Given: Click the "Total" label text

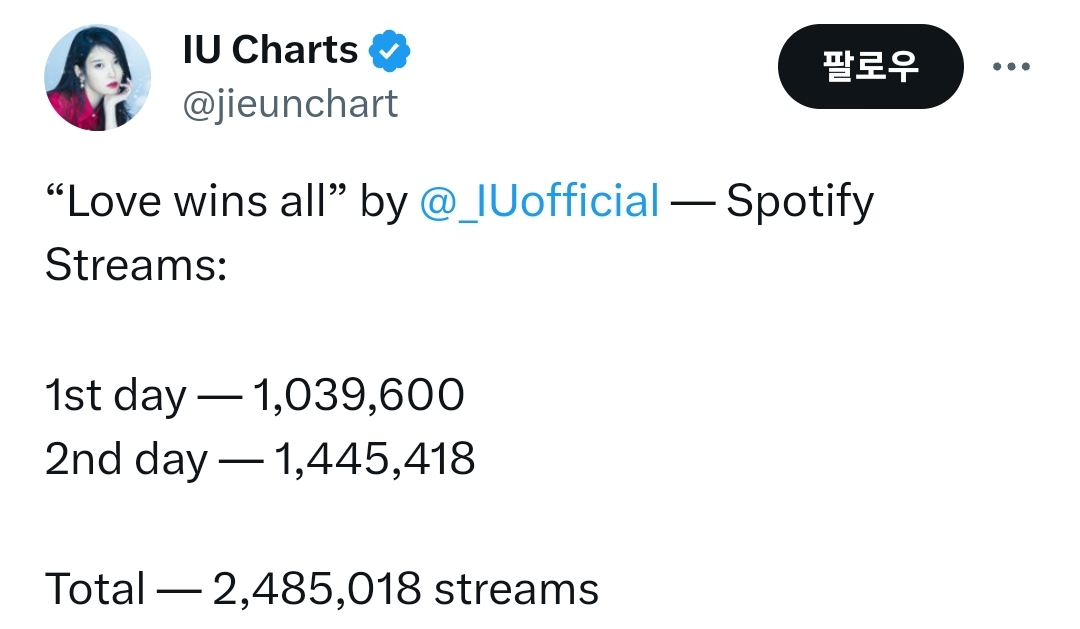Looking at the screenshot, I should 95,589.
